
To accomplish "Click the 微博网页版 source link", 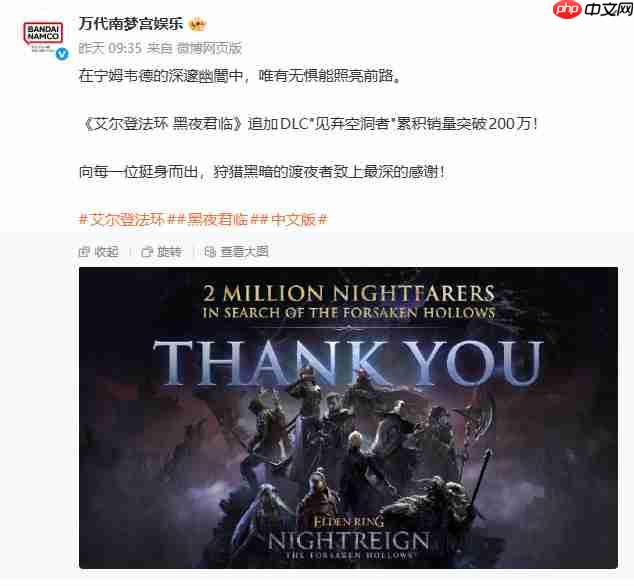I will point(209,49).
